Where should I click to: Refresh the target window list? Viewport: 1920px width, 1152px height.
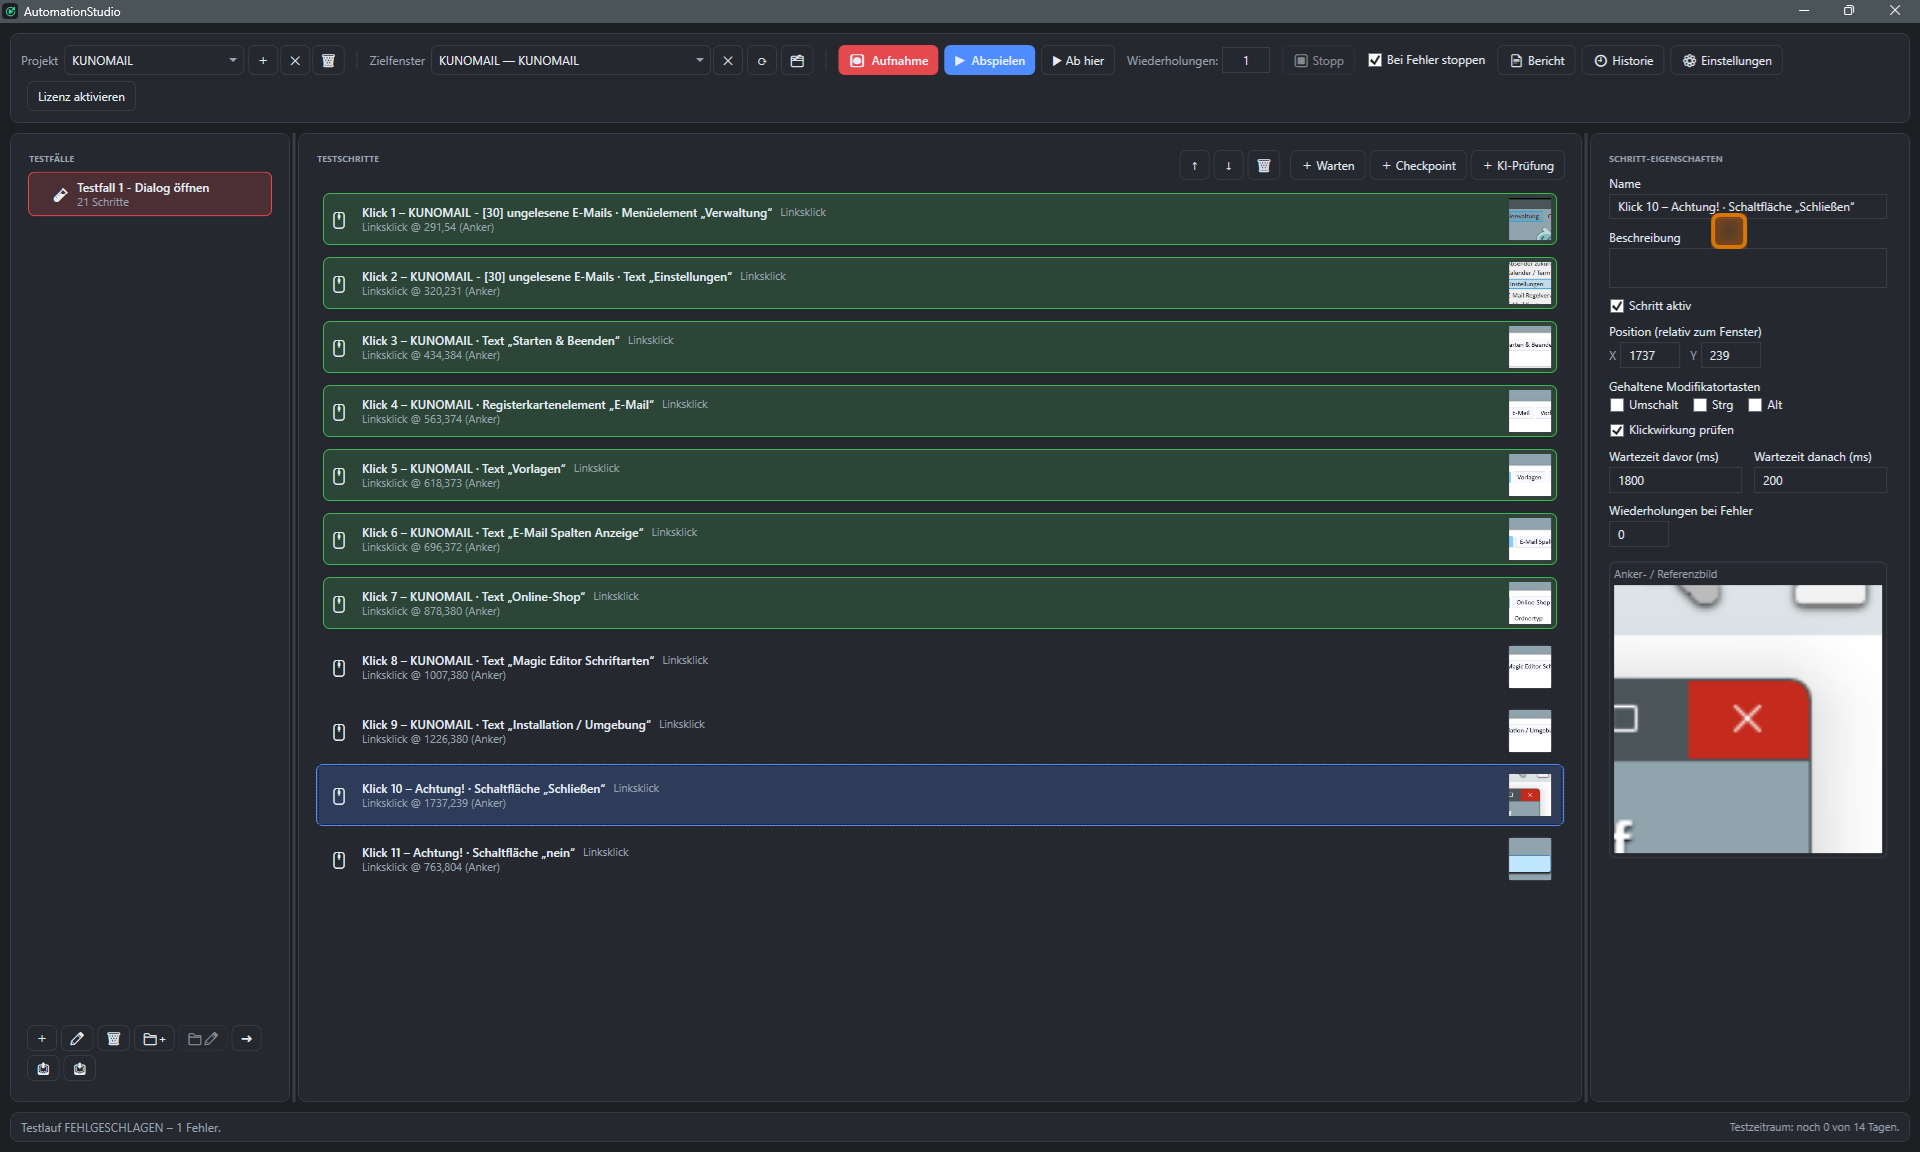click(x=762, y=61)
